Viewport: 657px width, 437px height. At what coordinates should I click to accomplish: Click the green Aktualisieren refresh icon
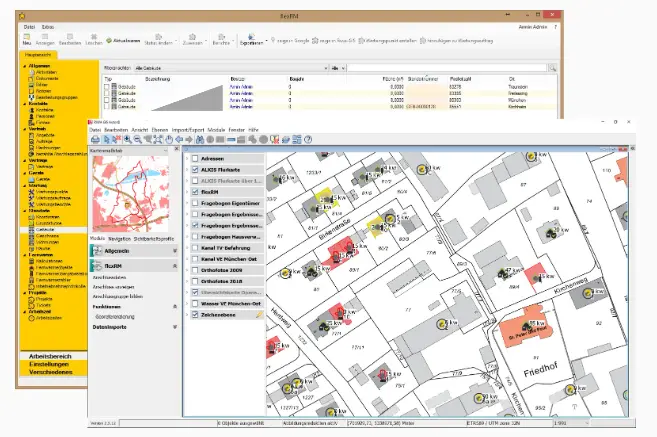click(110, 38)
